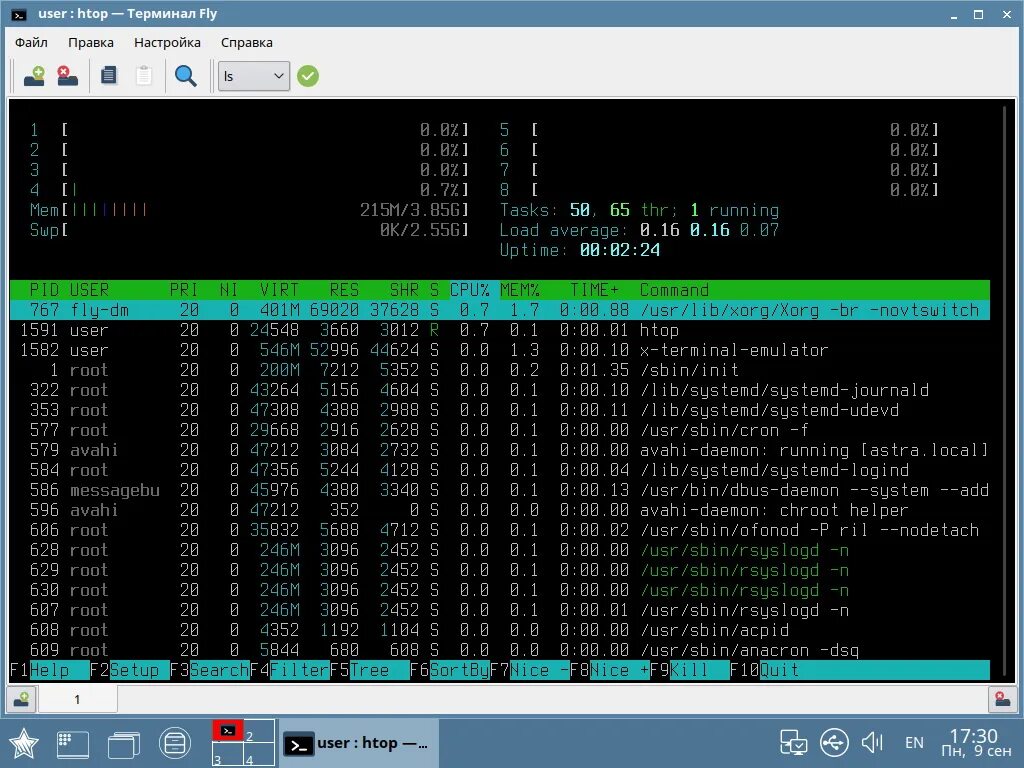Viewport: 1024px width, 768px height.
Task: Open search with the magnifier icon
Action: coord(185,75)
